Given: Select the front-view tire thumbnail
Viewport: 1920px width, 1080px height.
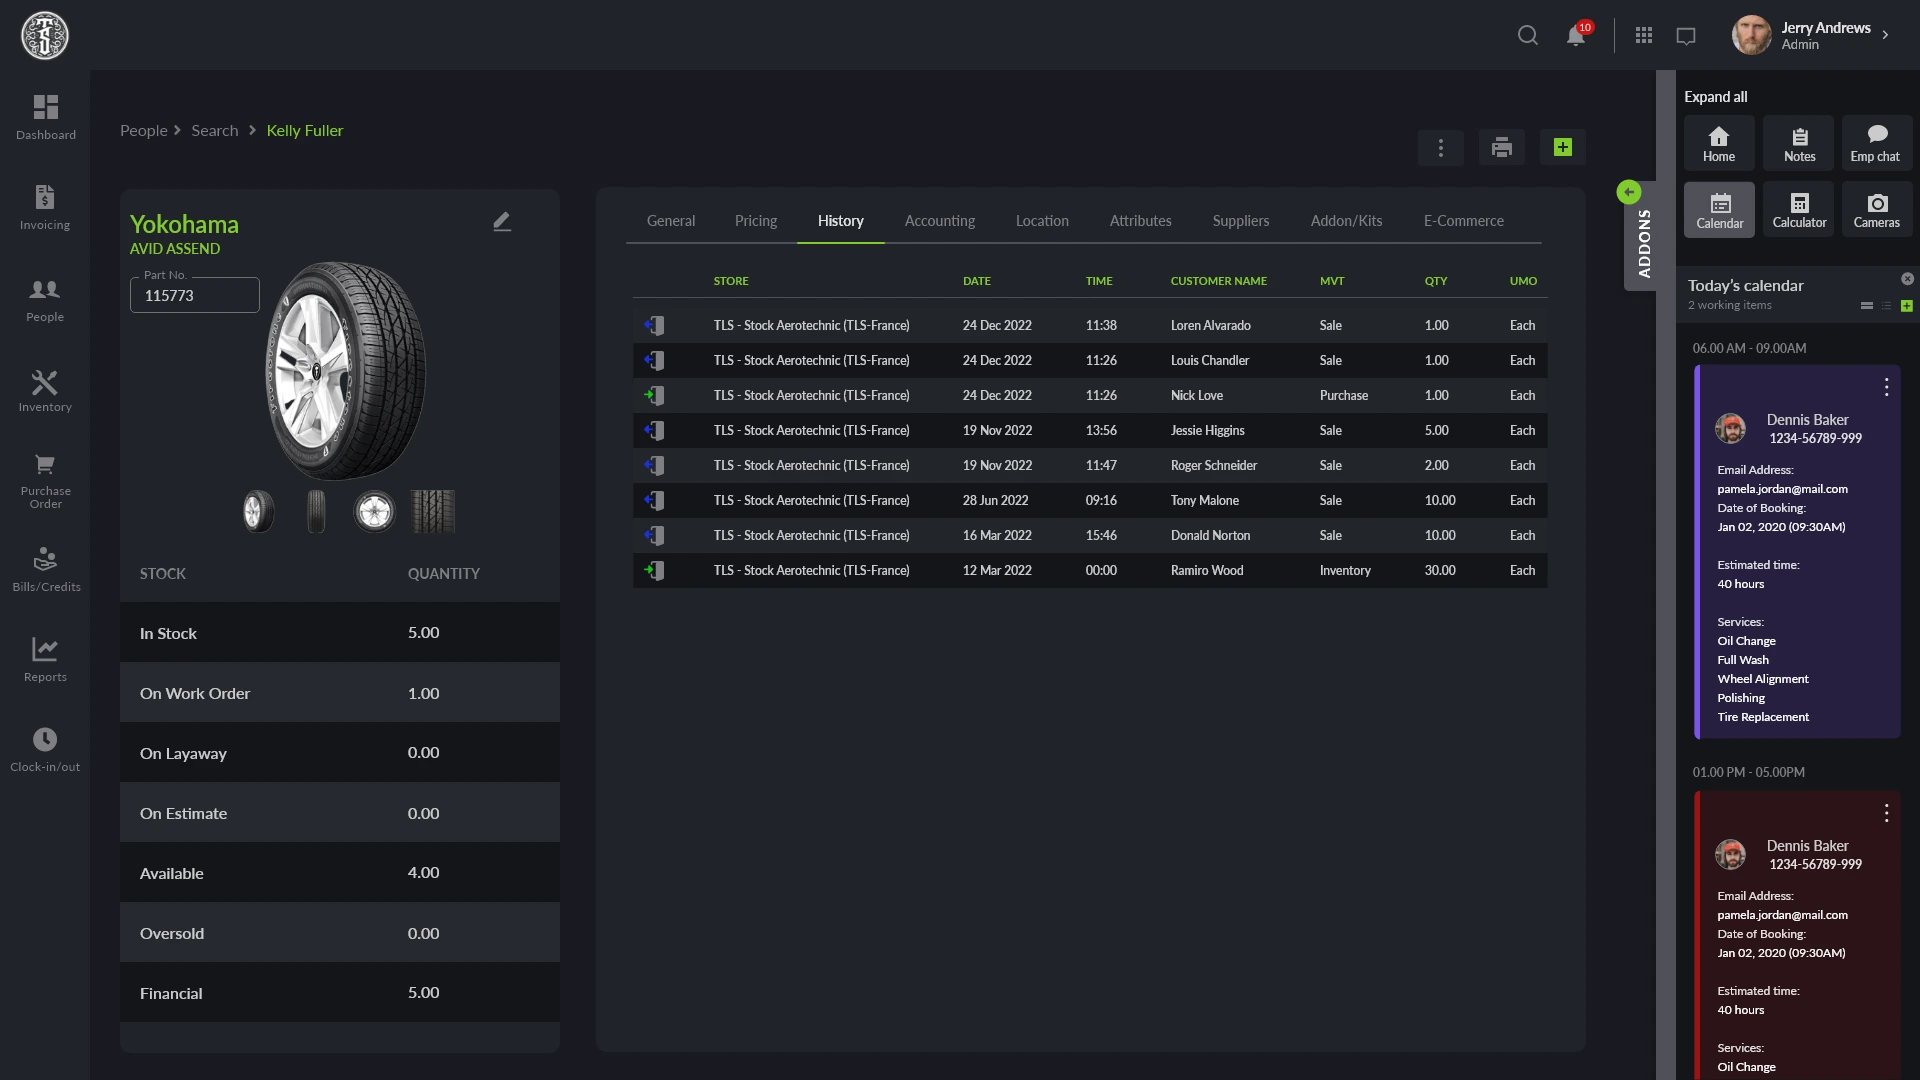Looking at the screenshot, I should [316, 511].
